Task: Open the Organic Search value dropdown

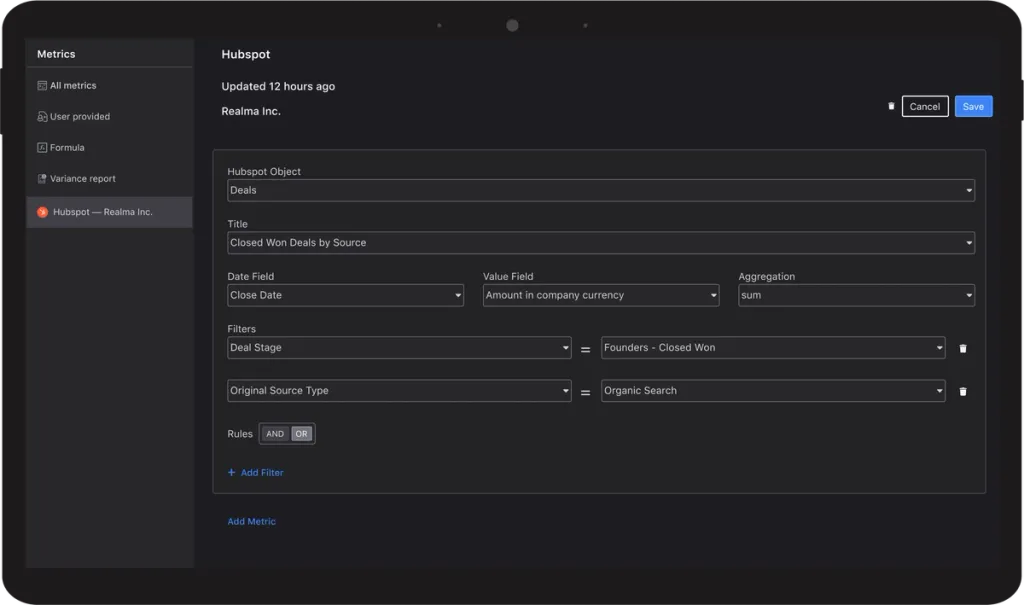Action: click(773, 391)
